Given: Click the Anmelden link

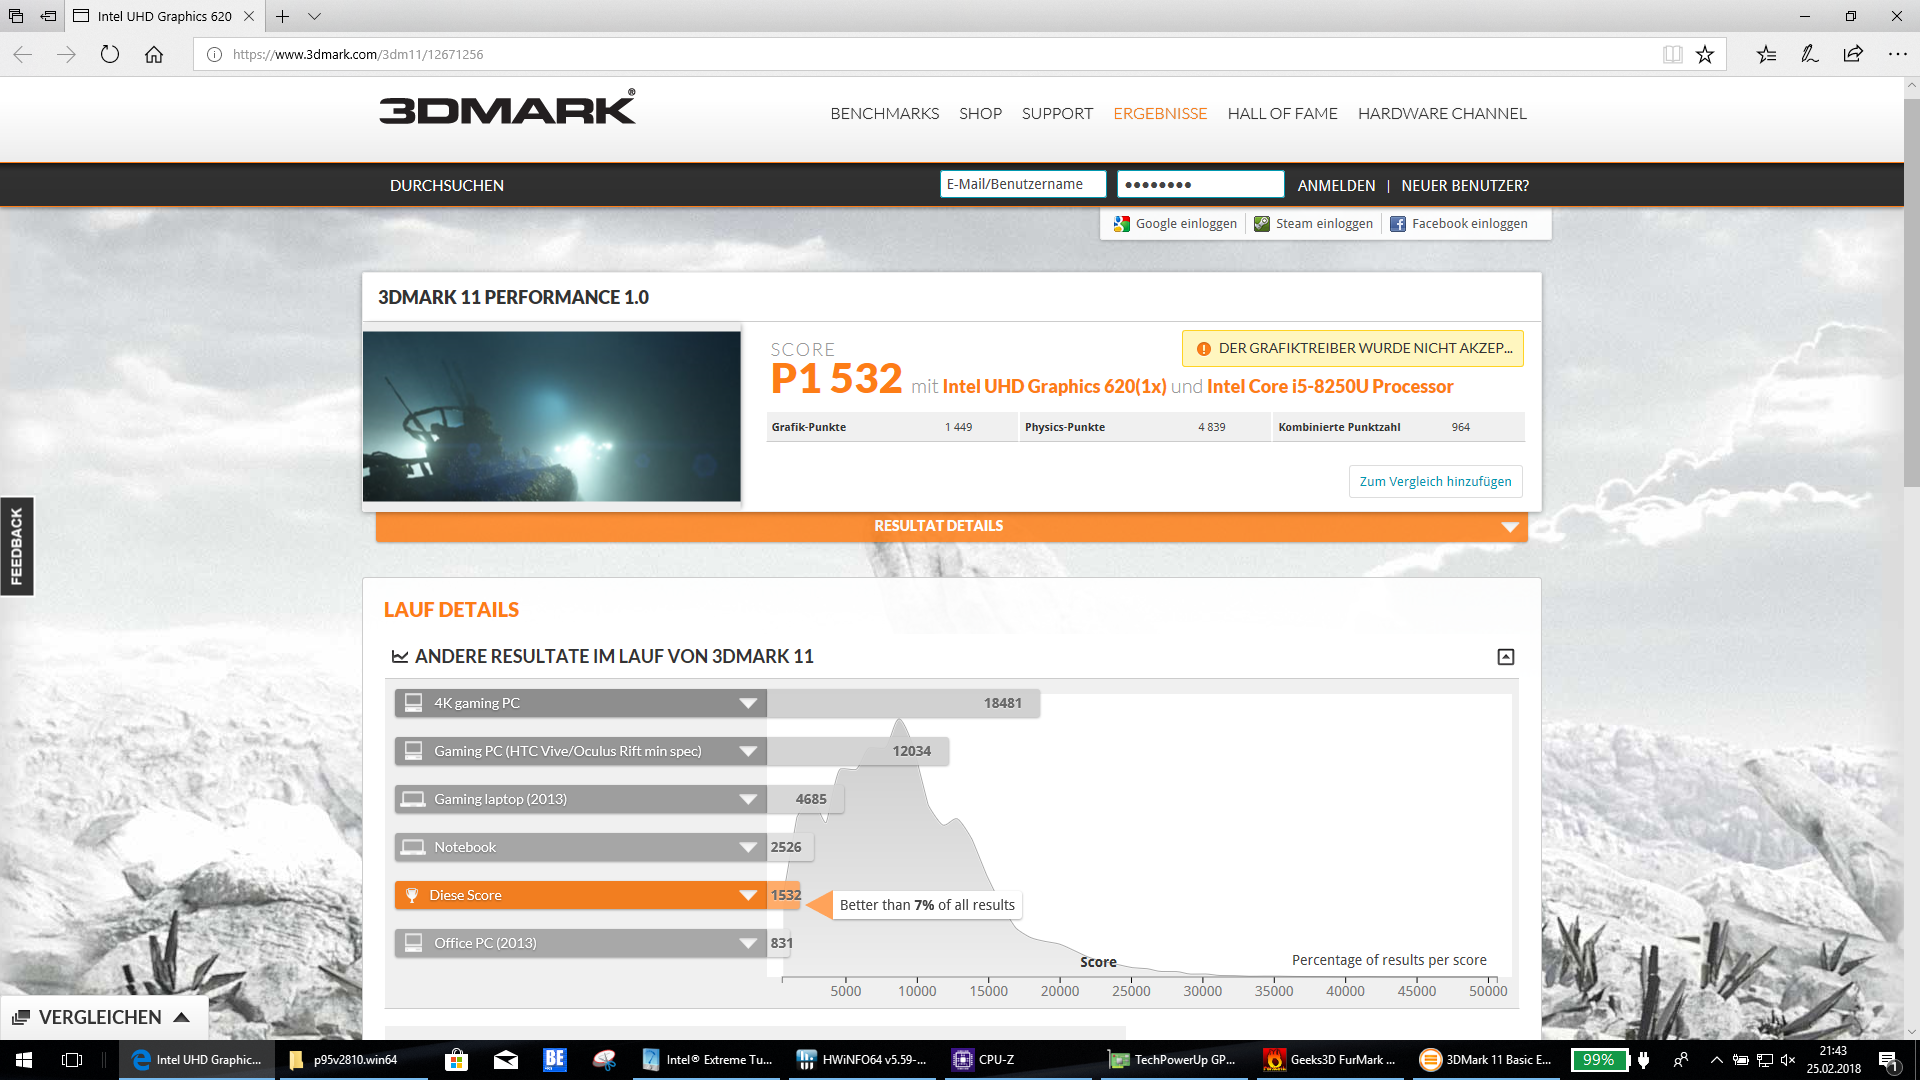Looking at the screenshot, I should coord(1336,186).
